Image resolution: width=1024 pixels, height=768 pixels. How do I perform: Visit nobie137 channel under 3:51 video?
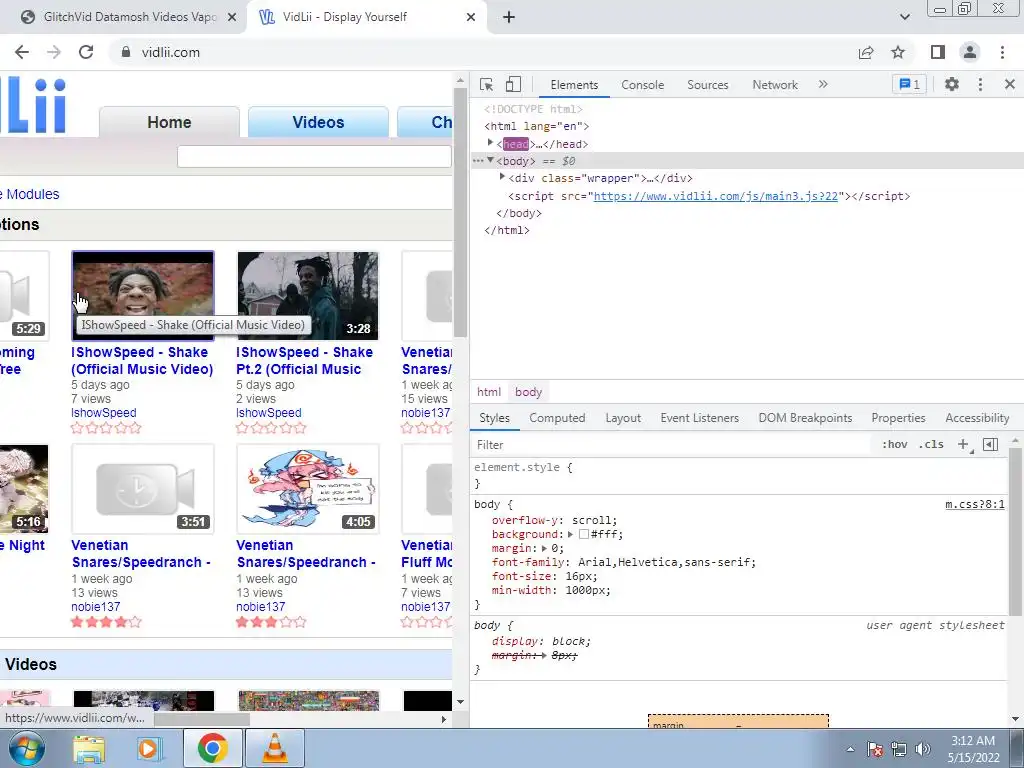click(95, 607)
